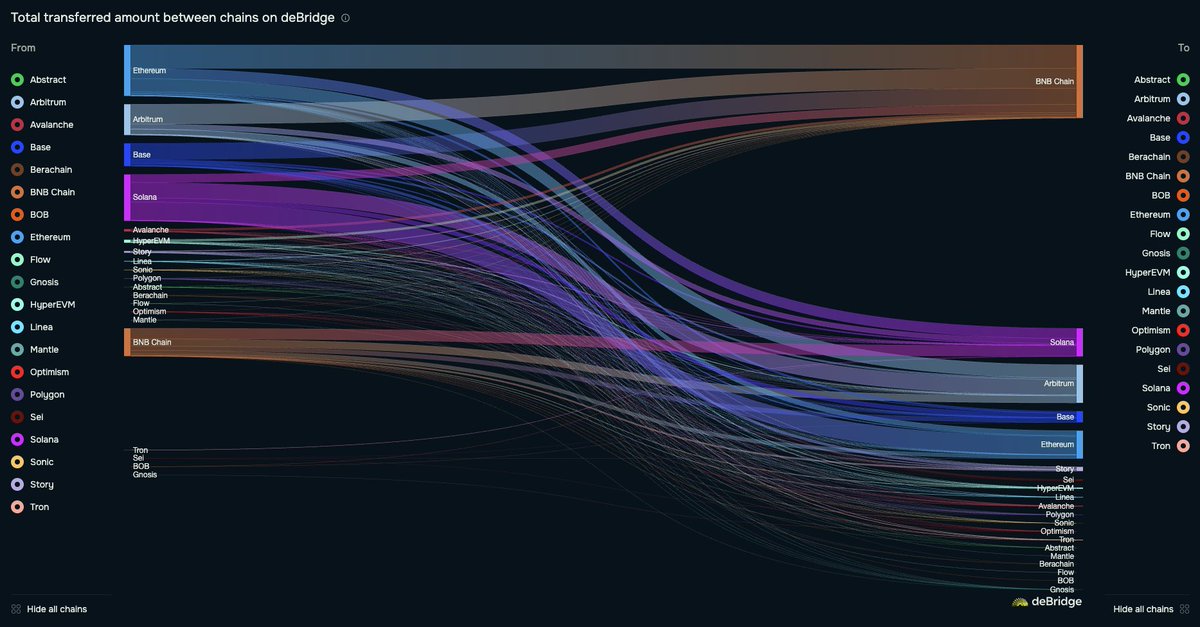Click the BOB ring icon in From legend

pos(17,215)
